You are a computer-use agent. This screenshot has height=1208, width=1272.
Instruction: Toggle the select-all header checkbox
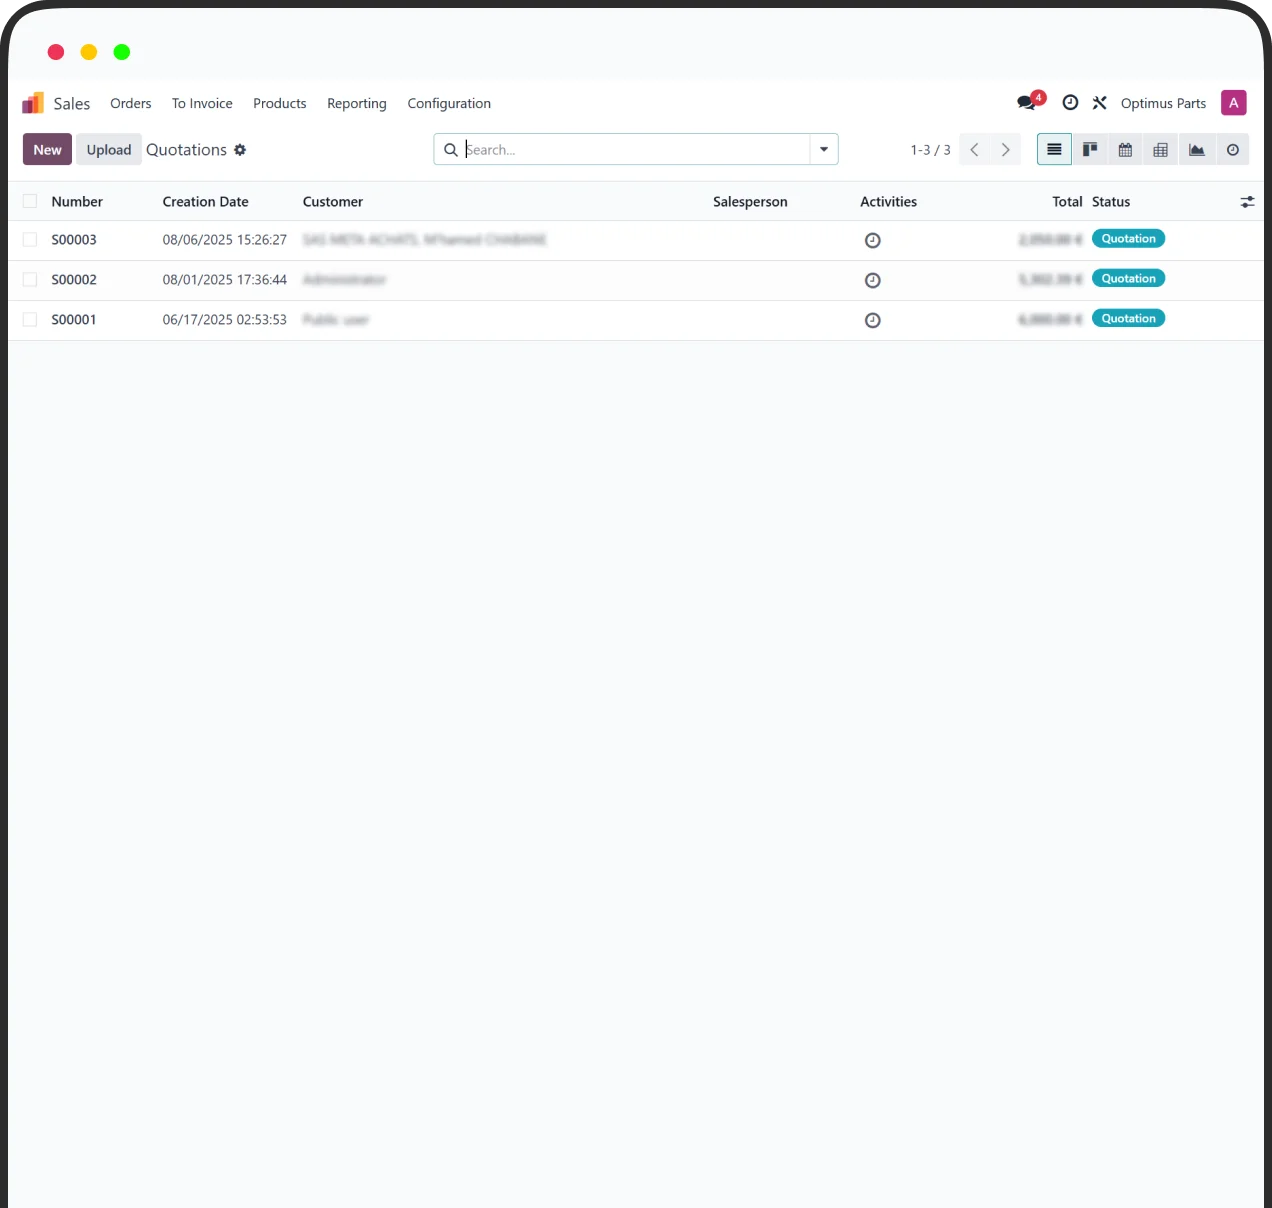coord(30,201)
